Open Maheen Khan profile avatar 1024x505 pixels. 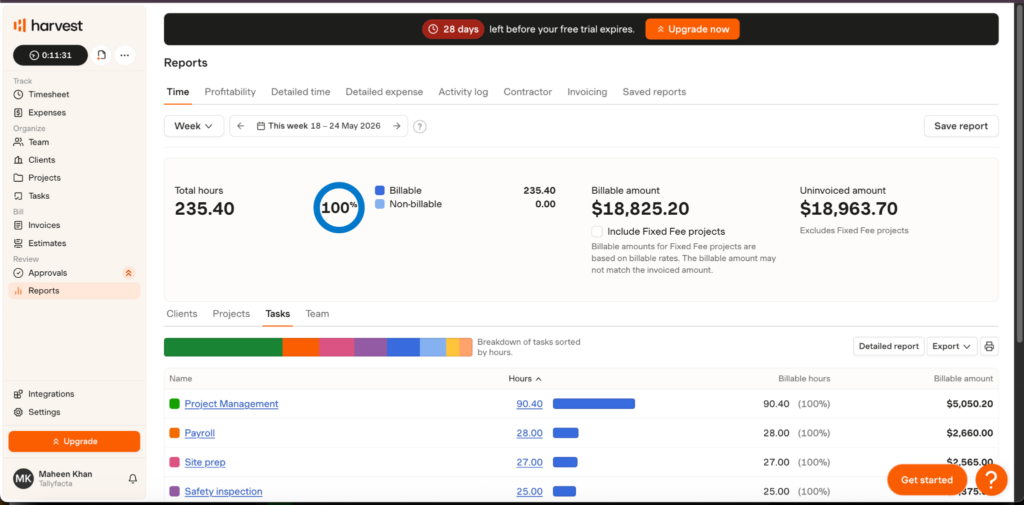pyautogui.click(x=23, y=479)
